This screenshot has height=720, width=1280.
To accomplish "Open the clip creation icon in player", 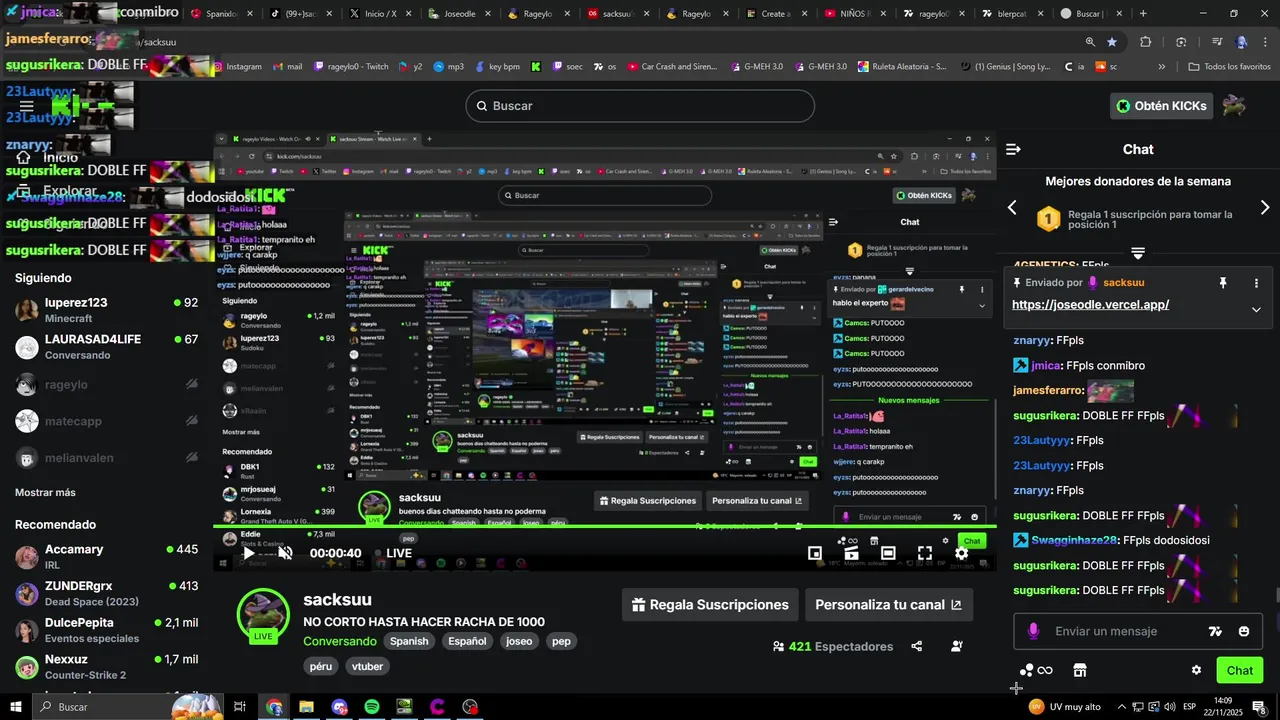I will click(851, 553).
